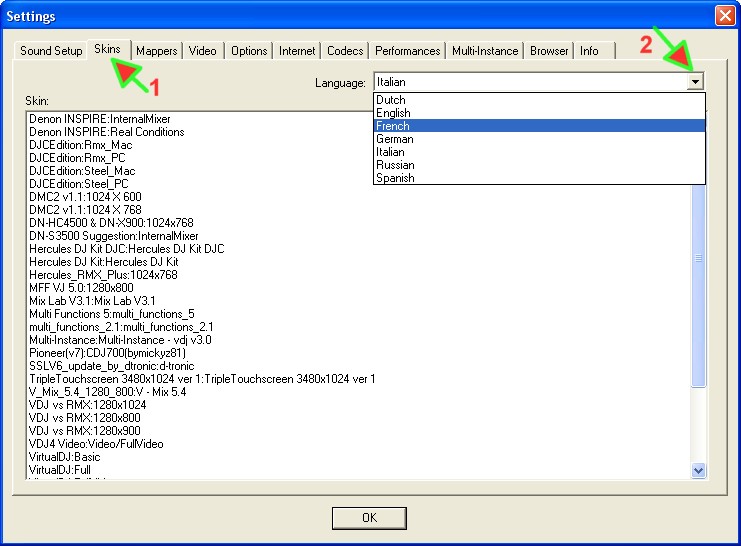Choose English from the language list
Image resolution: width=741 pixels, height=546 pixels.
(x=539, y=113)
